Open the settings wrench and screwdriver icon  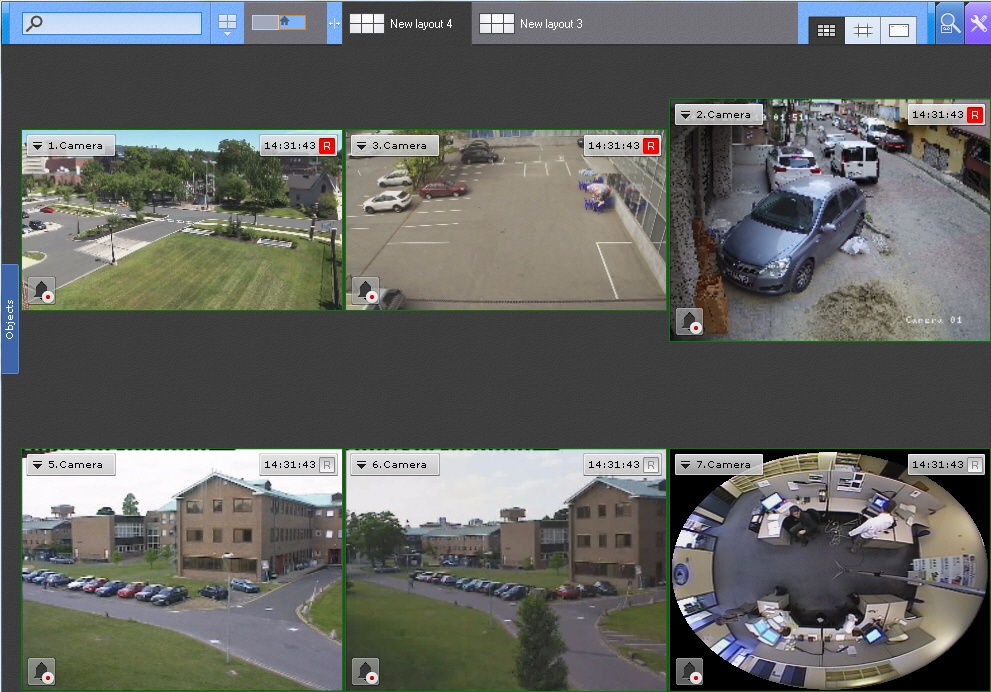coord(978,24)
